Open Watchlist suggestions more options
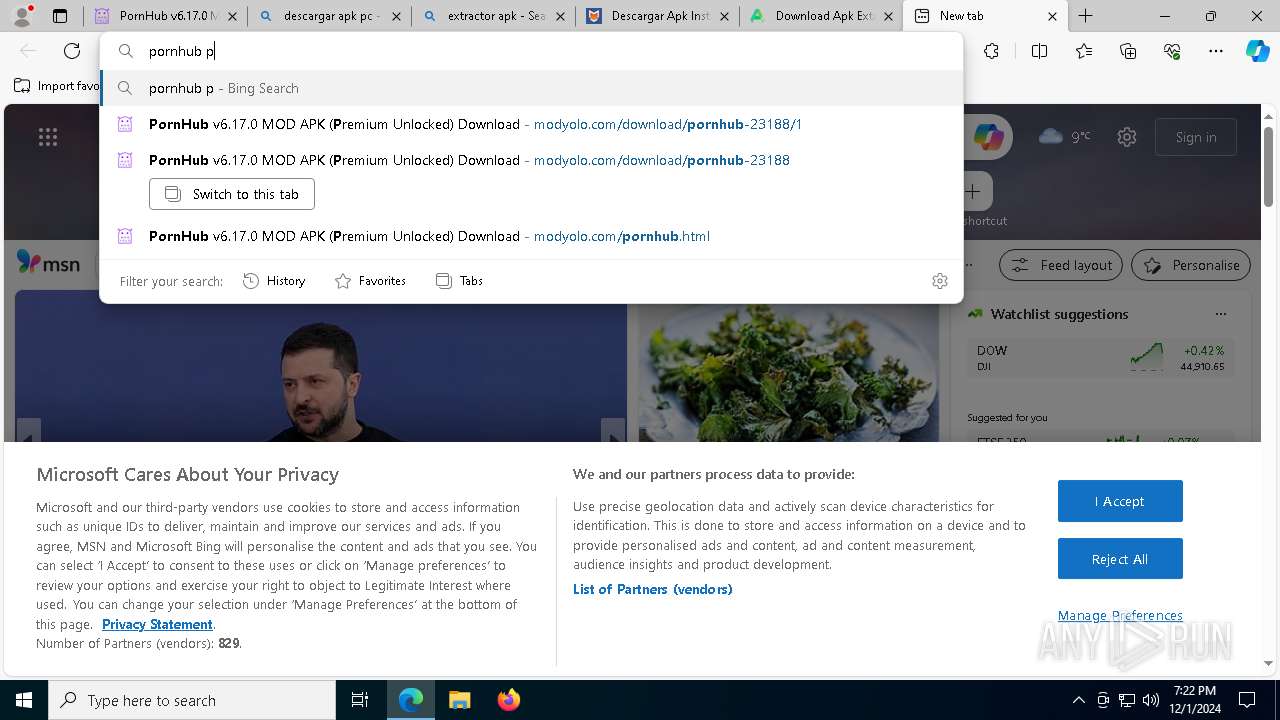This screenshot has width=1280, height=720. [1220, 314]
